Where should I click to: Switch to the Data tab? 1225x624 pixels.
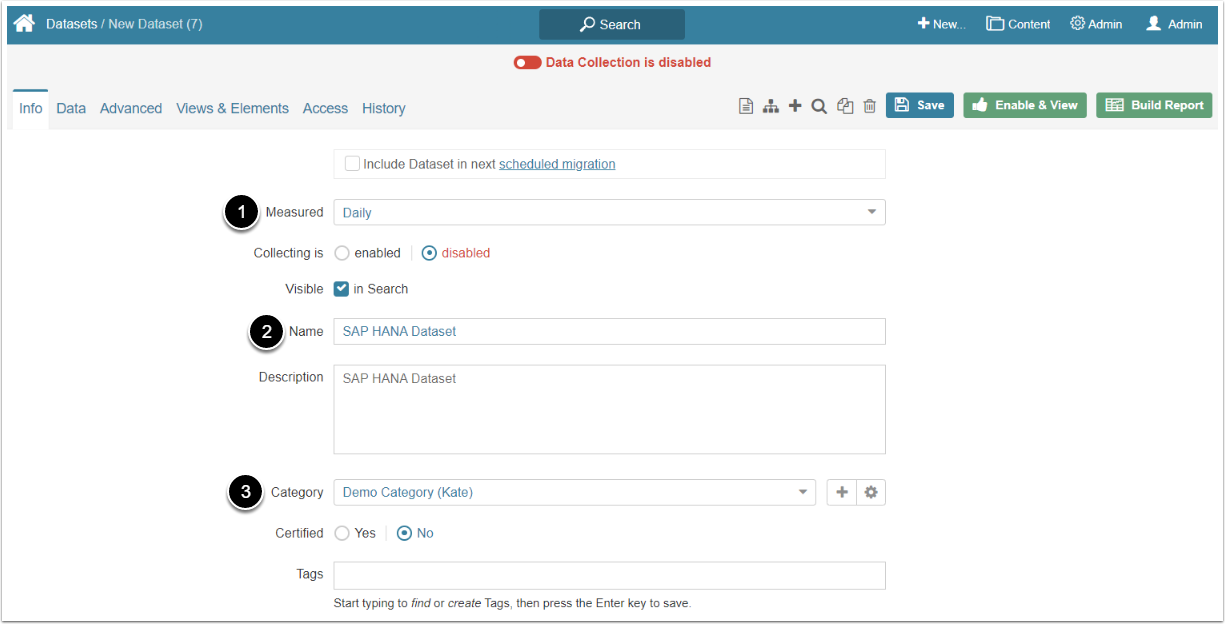(x=71, y=108)
